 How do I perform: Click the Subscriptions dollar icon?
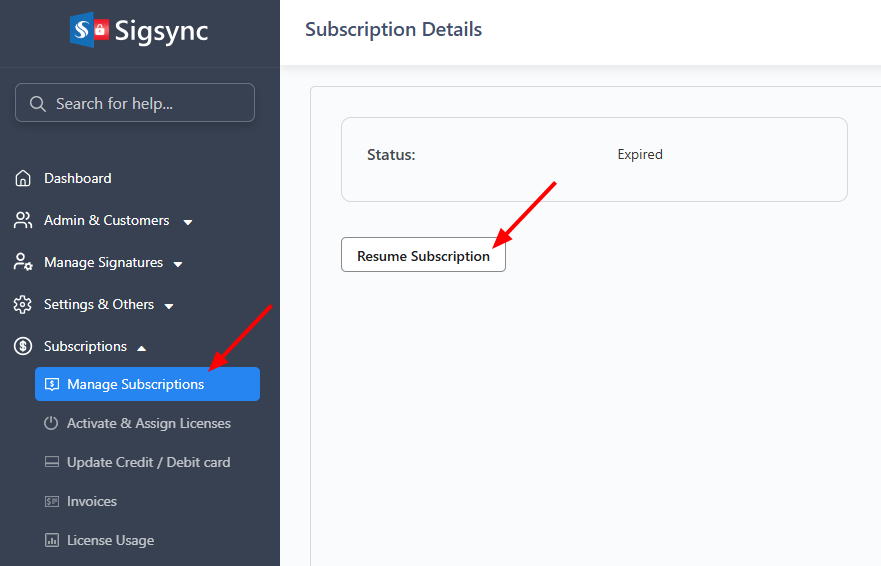[x=22, y=346]
